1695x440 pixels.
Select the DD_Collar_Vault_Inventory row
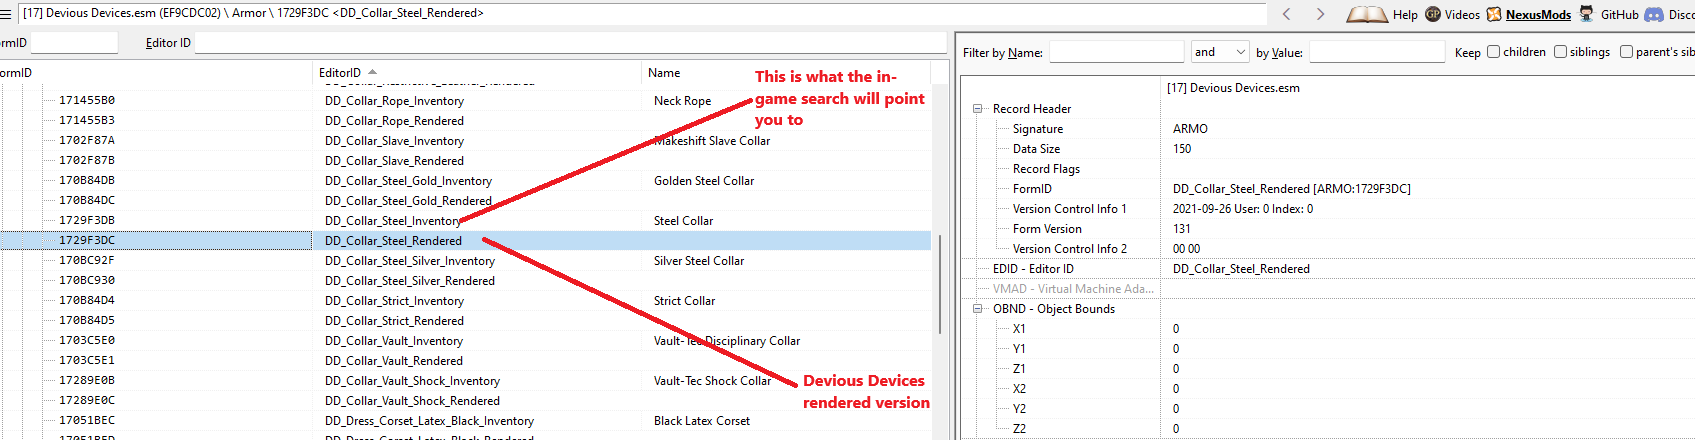(465, 341)
